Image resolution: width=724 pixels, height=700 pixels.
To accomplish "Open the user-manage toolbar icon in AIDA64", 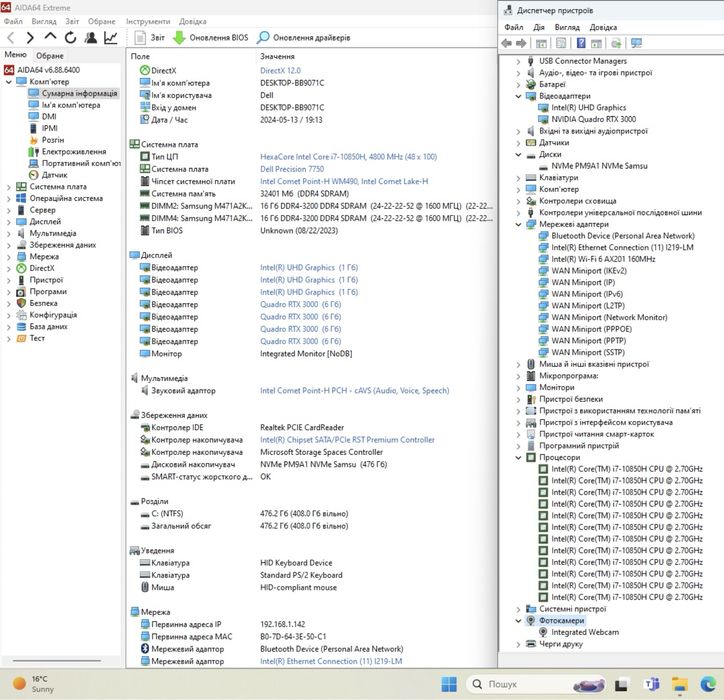I will [x=91, y=37].
